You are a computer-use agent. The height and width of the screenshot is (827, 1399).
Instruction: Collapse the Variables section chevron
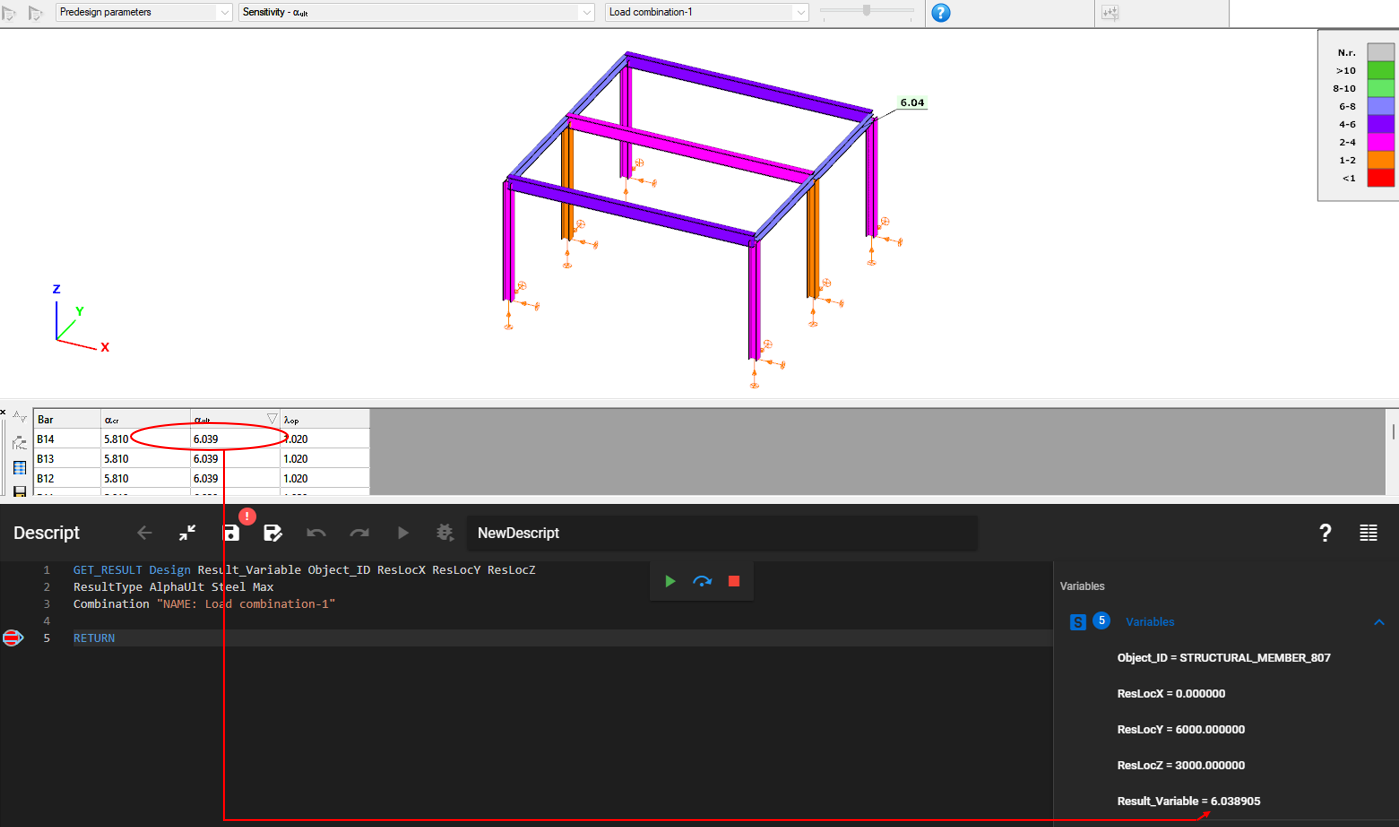1379,622
